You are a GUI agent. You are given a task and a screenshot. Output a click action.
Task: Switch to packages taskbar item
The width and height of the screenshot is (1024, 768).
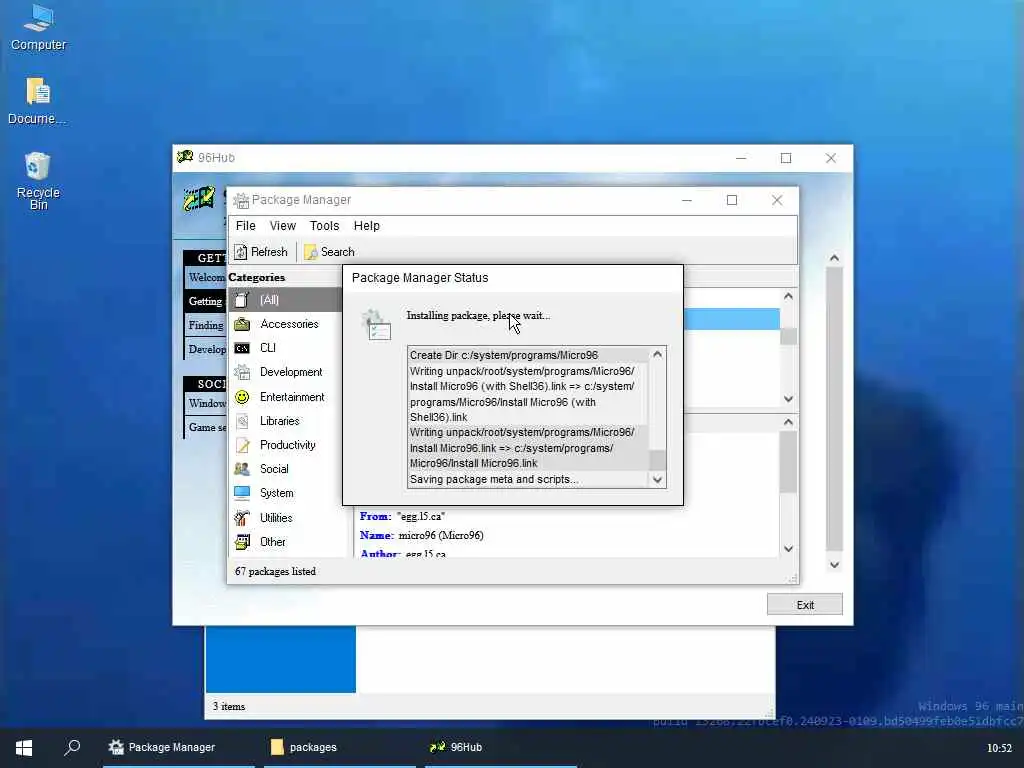point(340,747)
